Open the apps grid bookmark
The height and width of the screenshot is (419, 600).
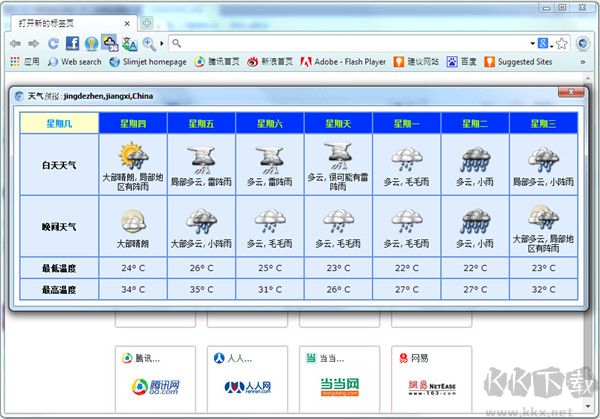[25, 62]
